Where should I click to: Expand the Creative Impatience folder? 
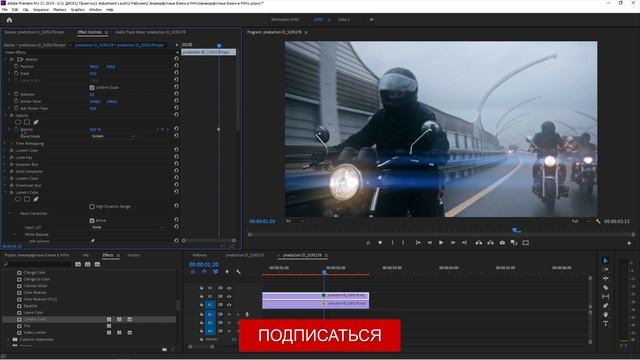click(x=8, y=340)
